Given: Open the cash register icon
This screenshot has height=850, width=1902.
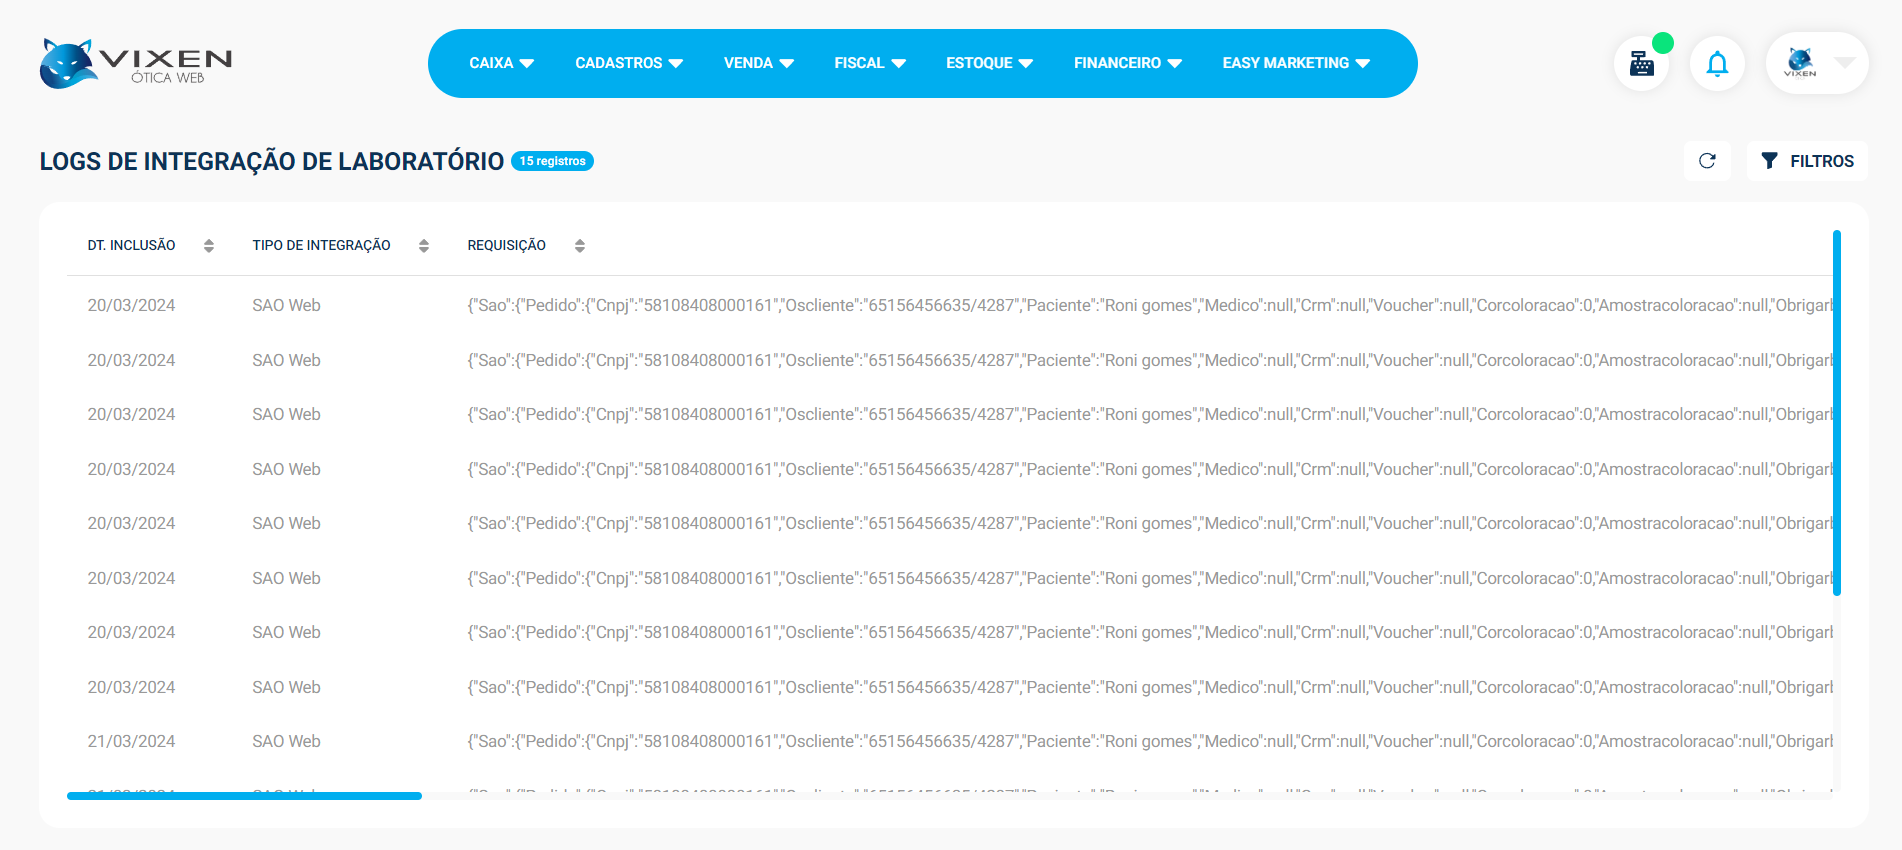Looking at the screenshot, I should coord(1641,64).
